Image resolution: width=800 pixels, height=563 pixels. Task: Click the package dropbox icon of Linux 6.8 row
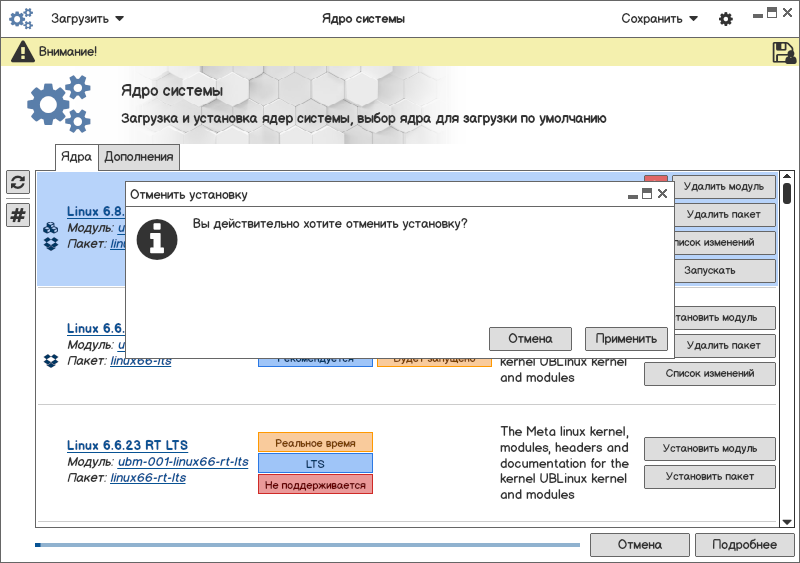point(51,244)
